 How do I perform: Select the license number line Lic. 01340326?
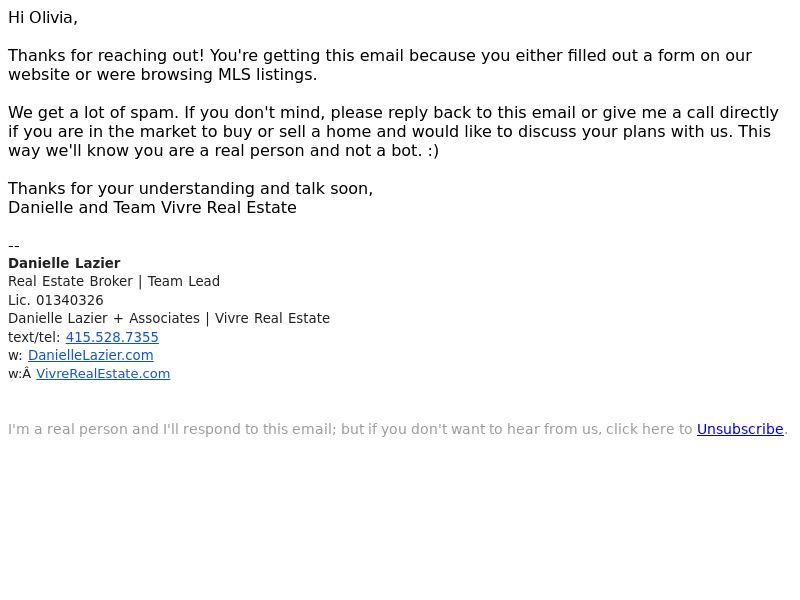tap(56, 300)
